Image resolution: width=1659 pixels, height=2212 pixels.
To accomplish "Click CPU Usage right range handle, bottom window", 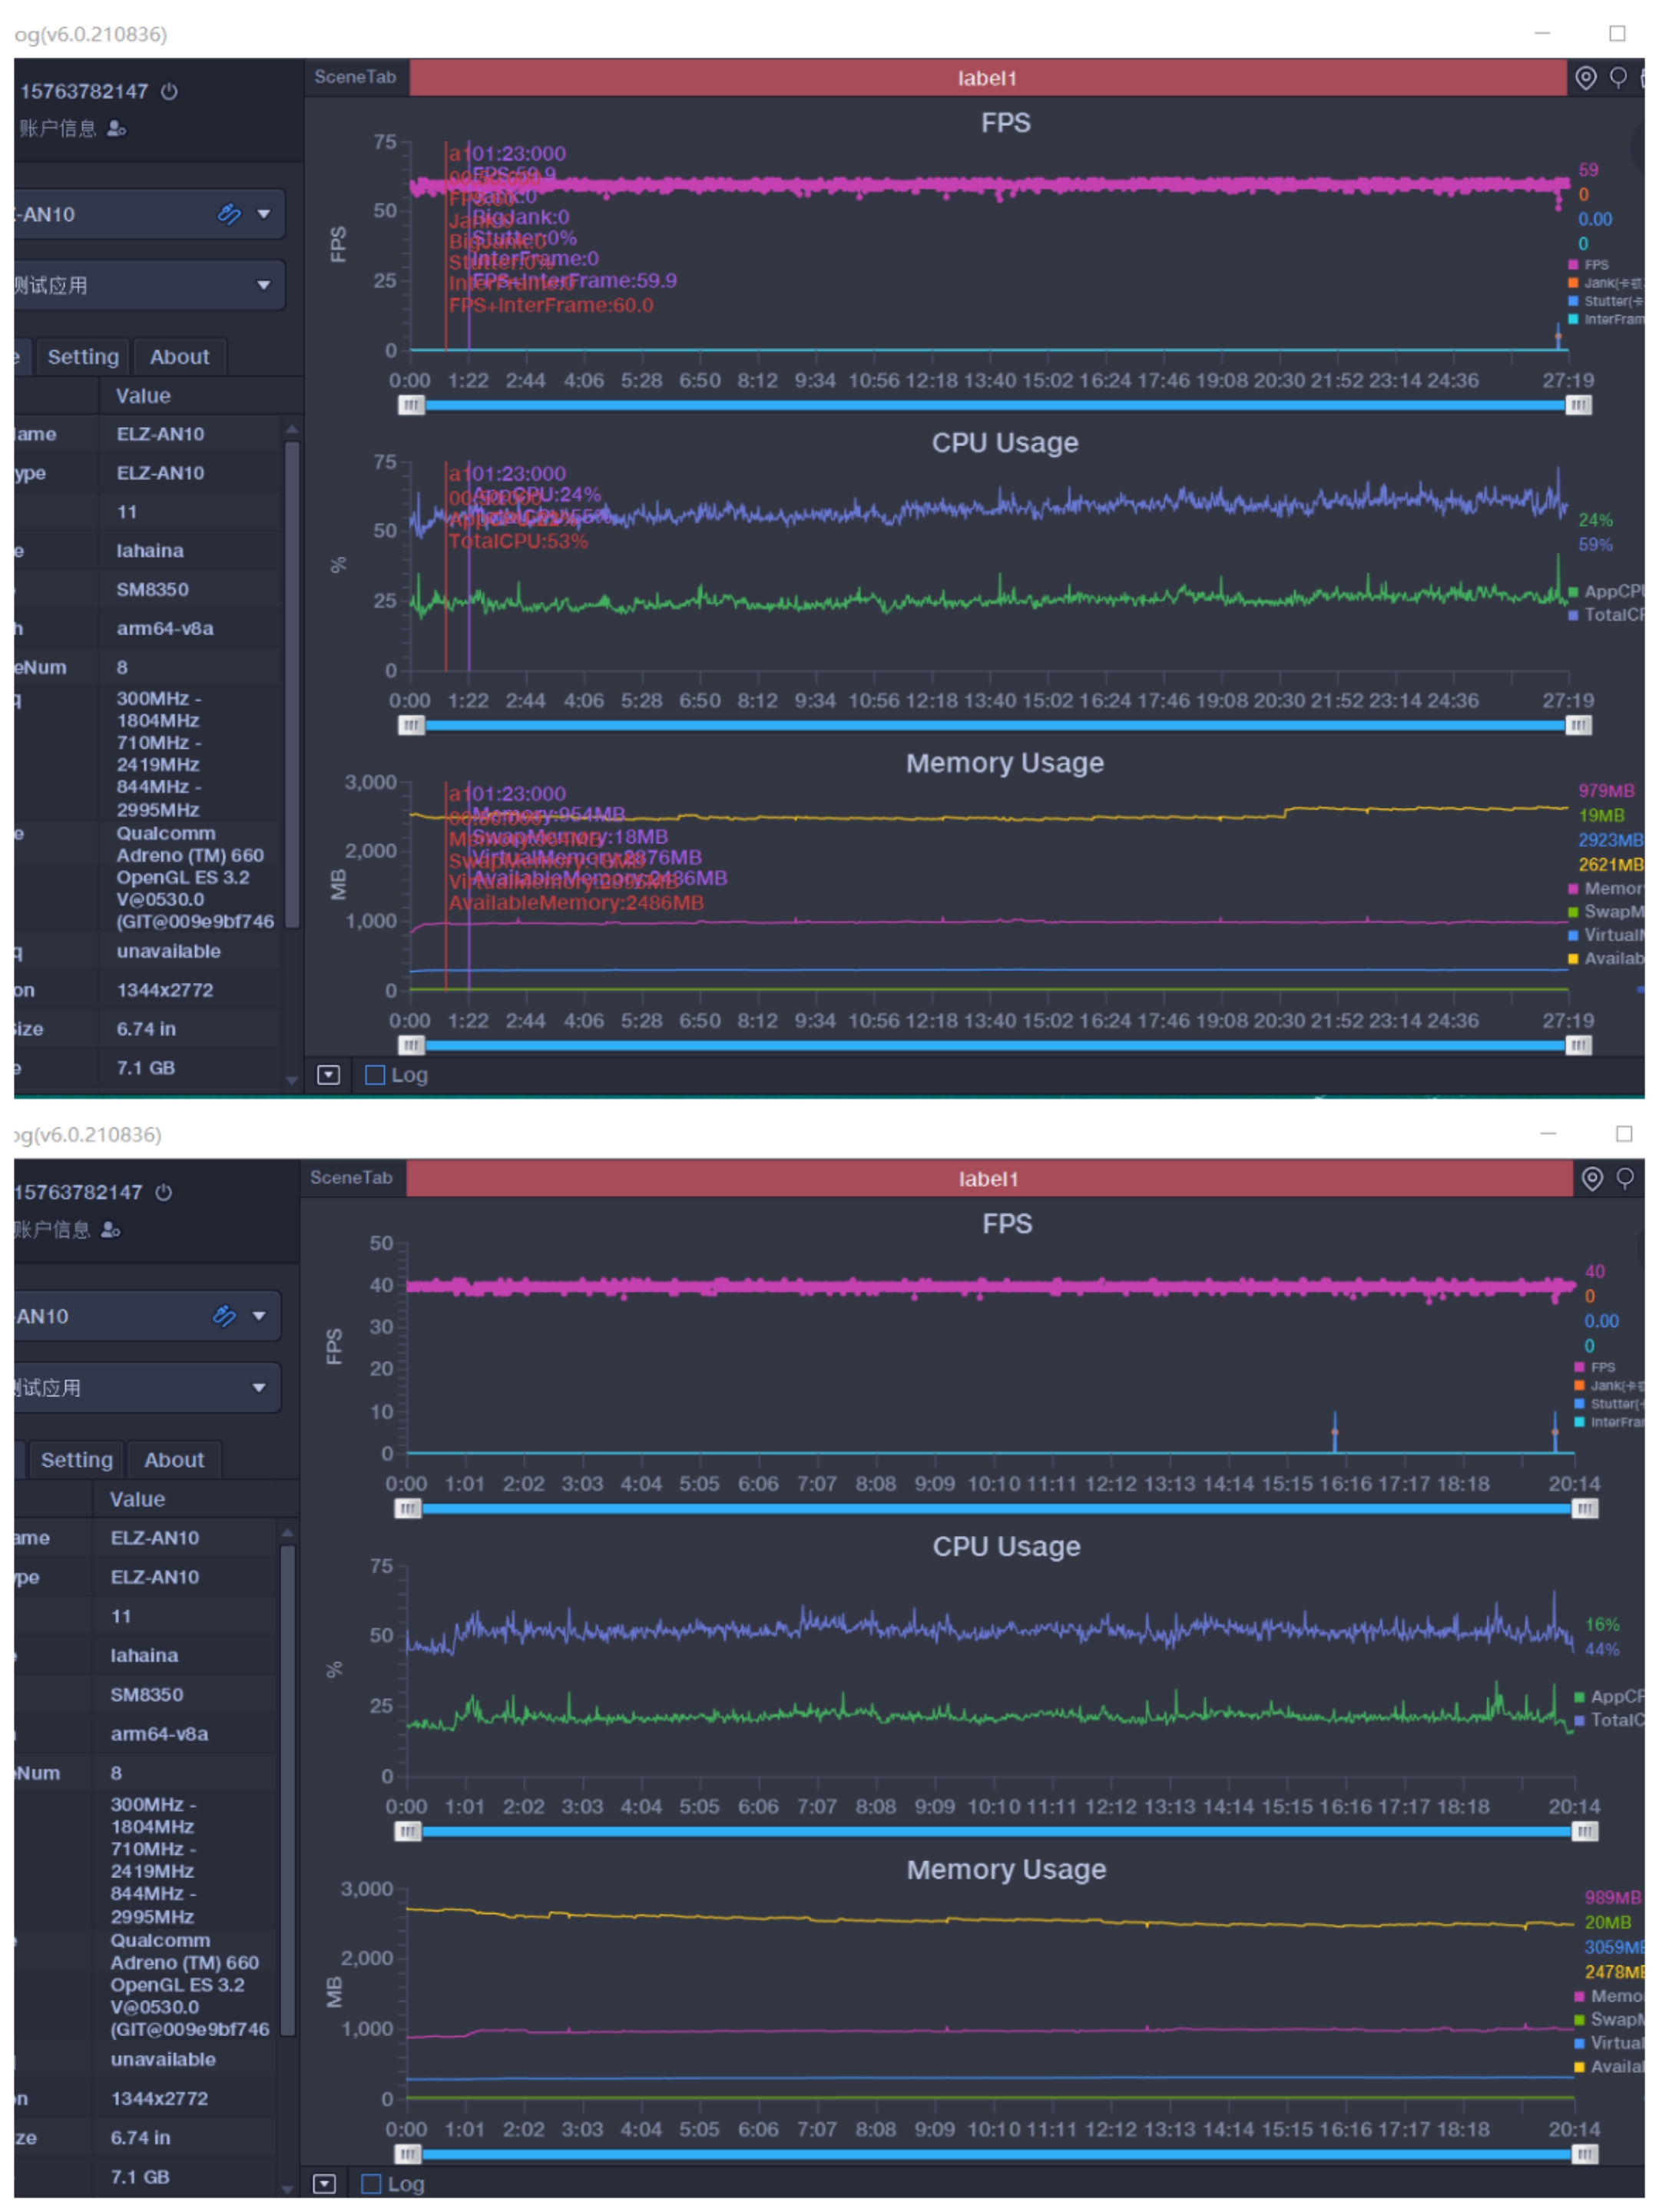I will click(x=1585, y=1831).
